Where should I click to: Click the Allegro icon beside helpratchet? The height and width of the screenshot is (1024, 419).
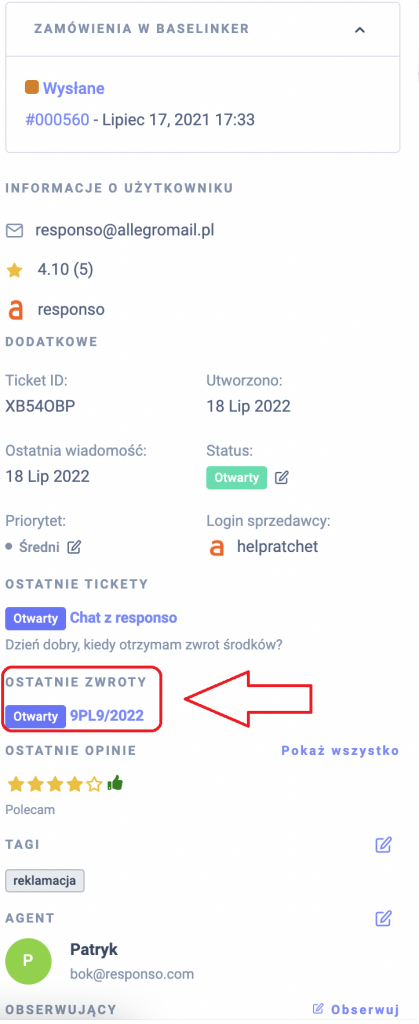[217, 547]
